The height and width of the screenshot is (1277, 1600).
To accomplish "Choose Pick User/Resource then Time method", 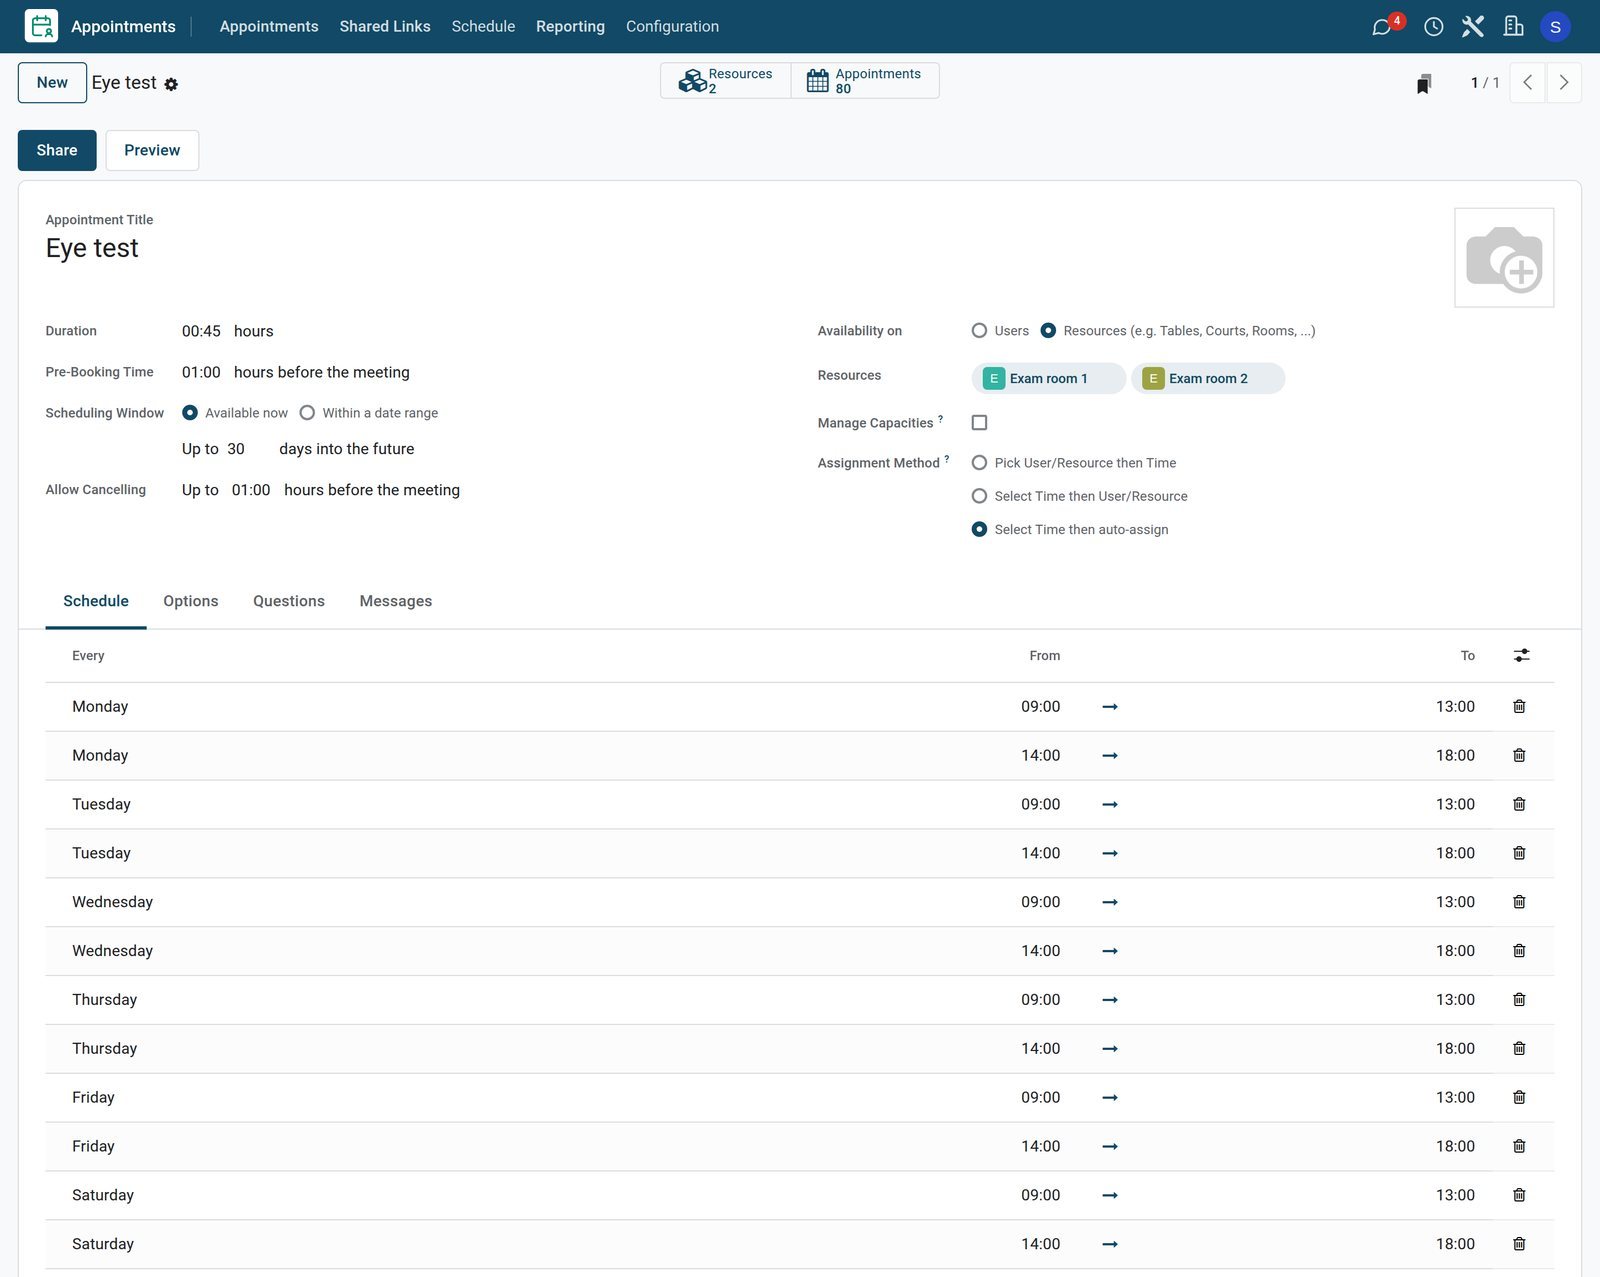I will pos(980,463).
